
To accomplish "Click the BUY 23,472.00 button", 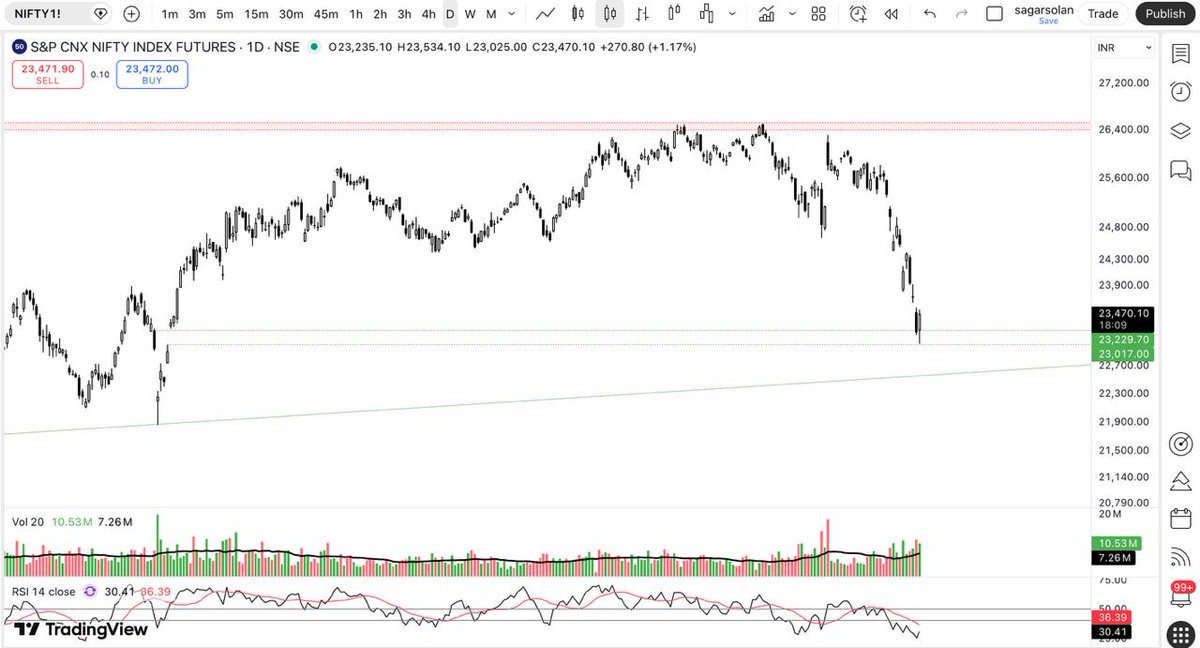I will coord(152,74).
